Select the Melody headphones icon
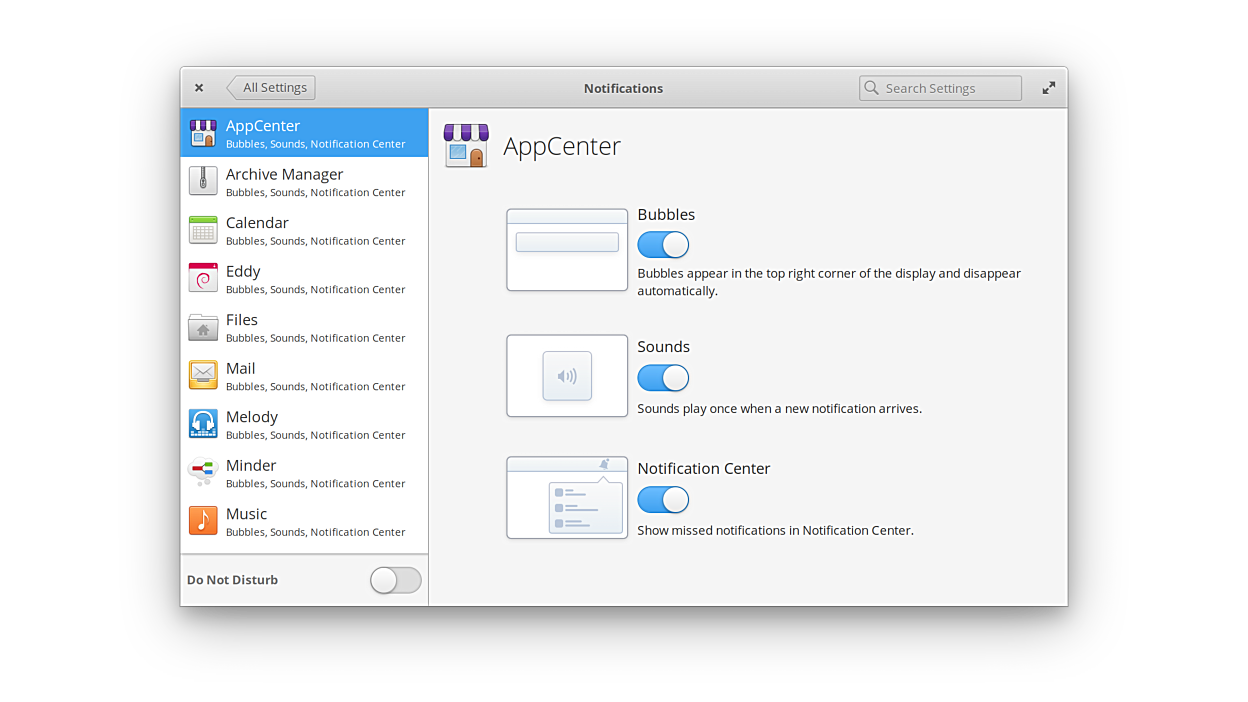Image resolution: width=1248 pixels, height=702 pixels. pos(203,424)
